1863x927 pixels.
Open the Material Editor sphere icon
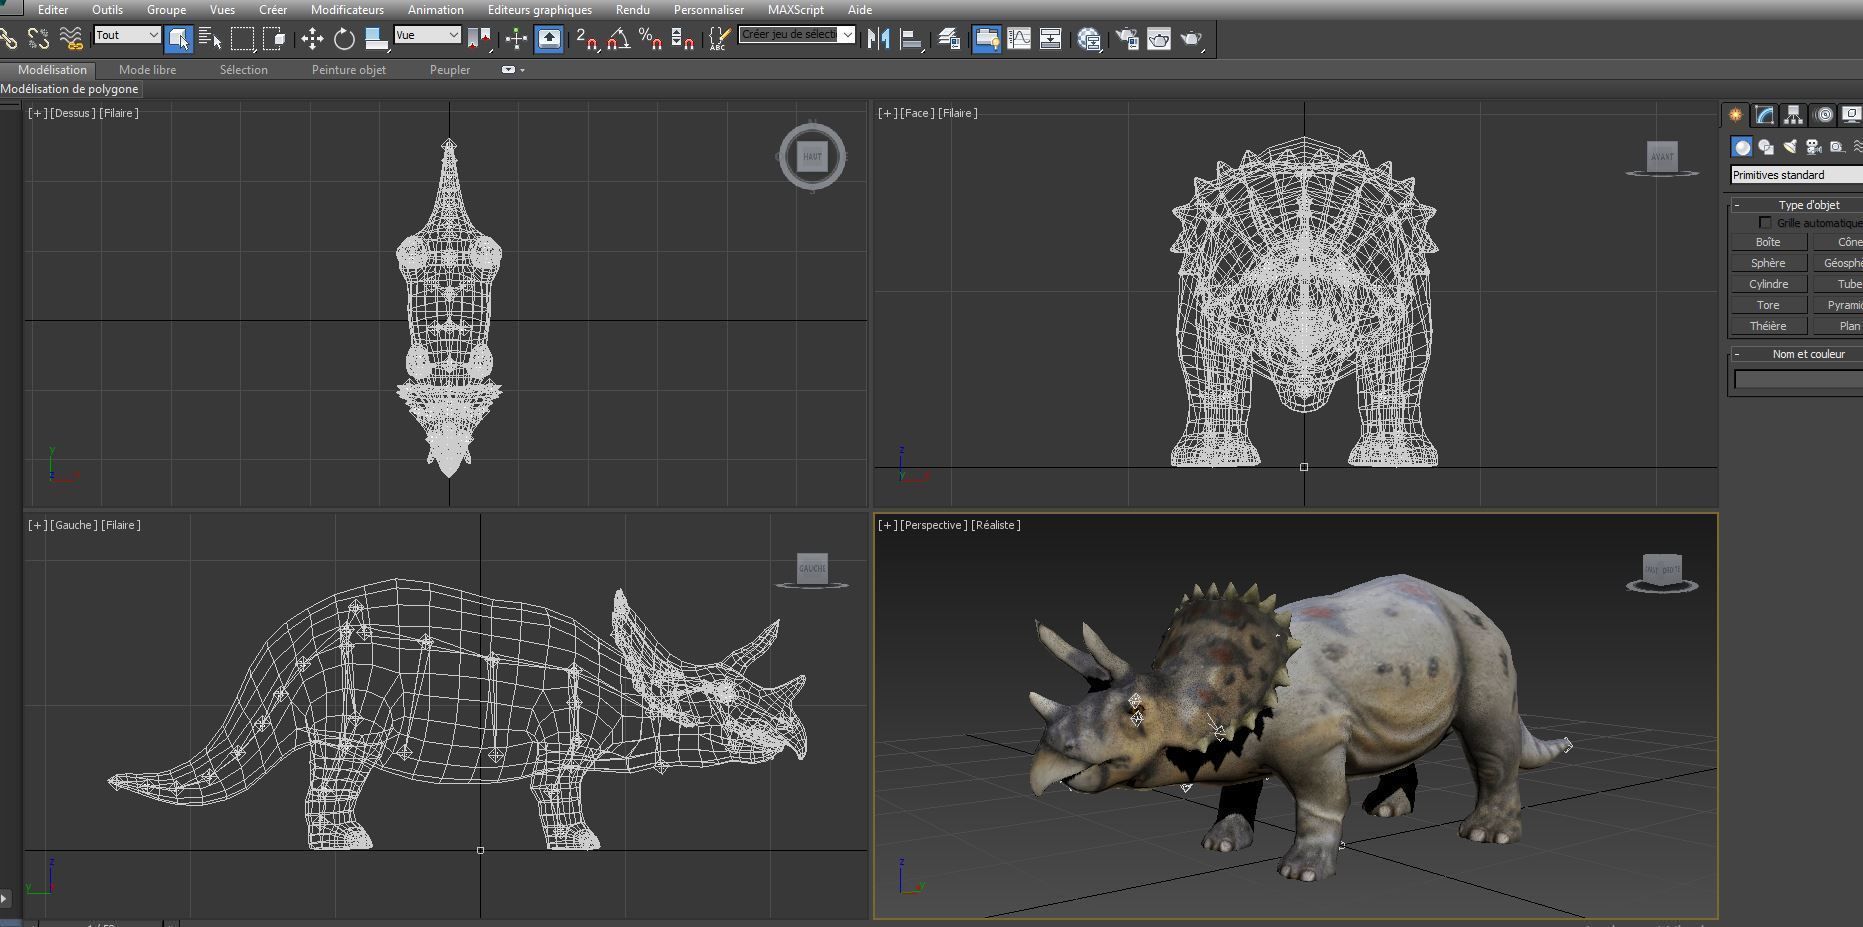[x=1089, y=39]
